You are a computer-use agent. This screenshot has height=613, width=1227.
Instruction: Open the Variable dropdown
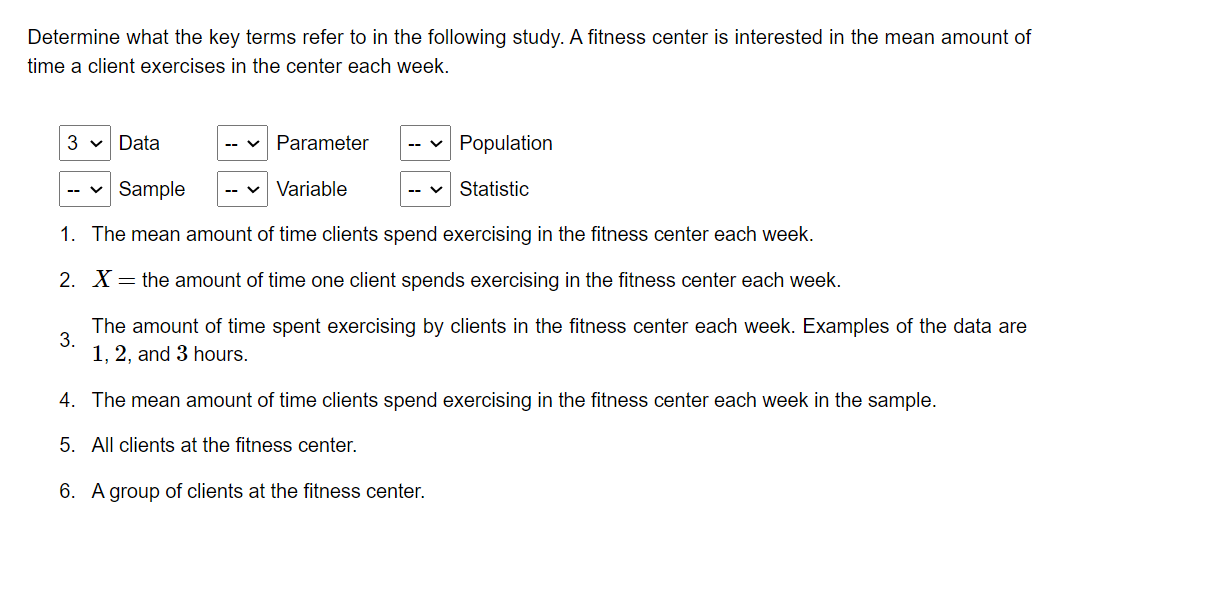(242, 189)
